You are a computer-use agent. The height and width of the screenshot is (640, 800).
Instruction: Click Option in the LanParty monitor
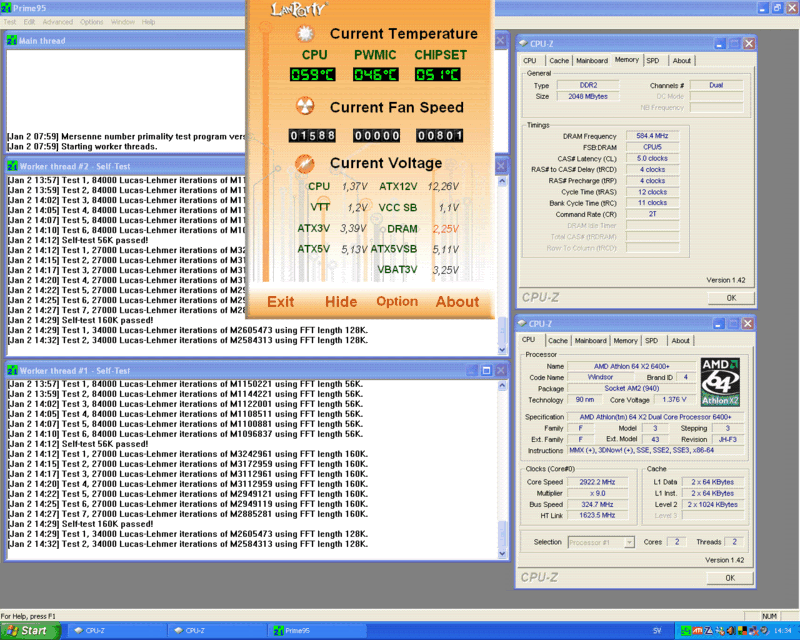click(397, 302)
